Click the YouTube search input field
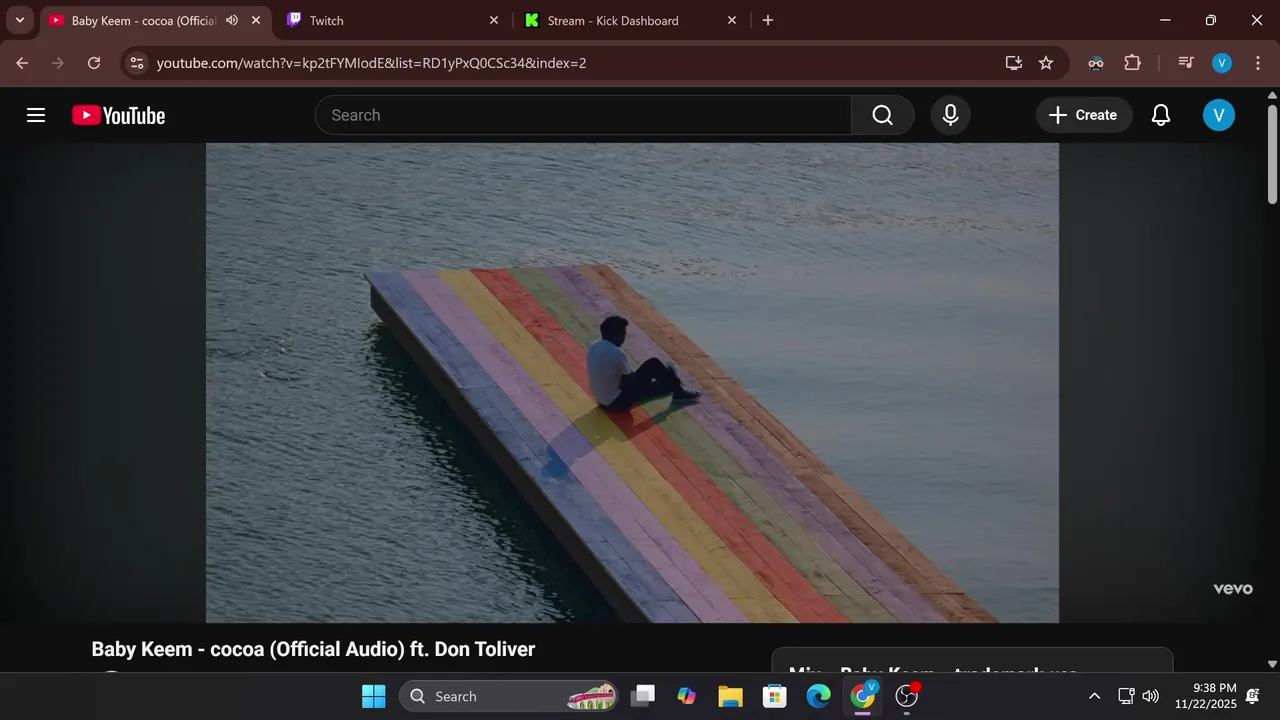Viewport: 1280px width, 720px height. (x=583, y=115)
